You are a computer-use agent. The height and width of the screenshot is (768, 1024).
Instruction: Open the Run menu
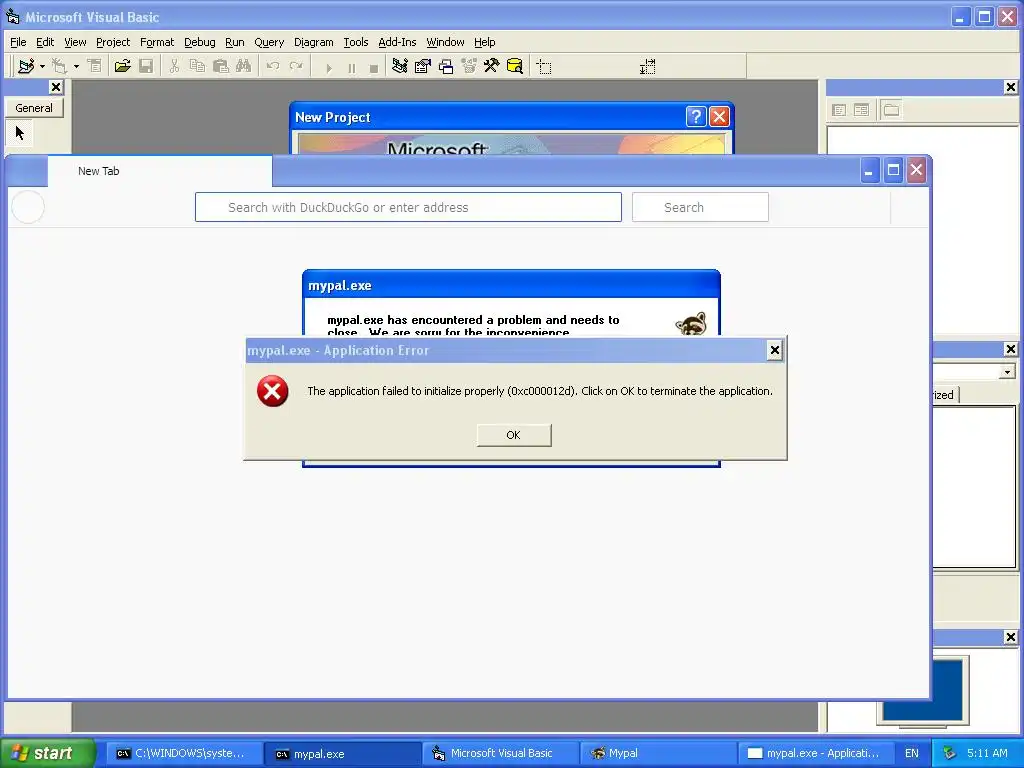[234, 42]
